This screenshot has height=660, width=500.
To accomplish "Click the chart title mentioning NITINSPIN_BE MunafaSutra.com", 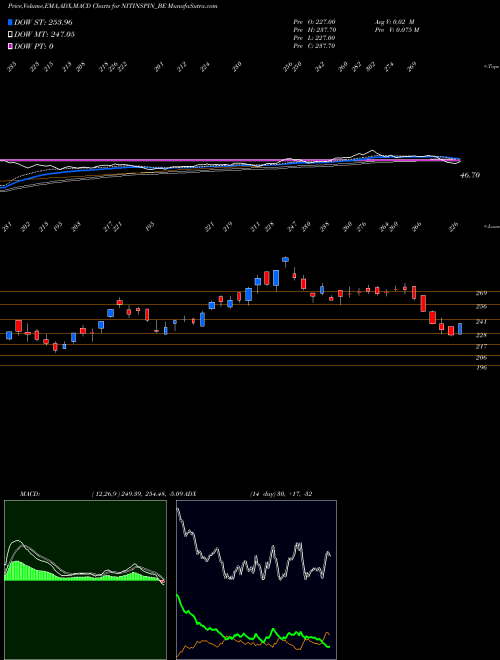I will pos(112,6).
